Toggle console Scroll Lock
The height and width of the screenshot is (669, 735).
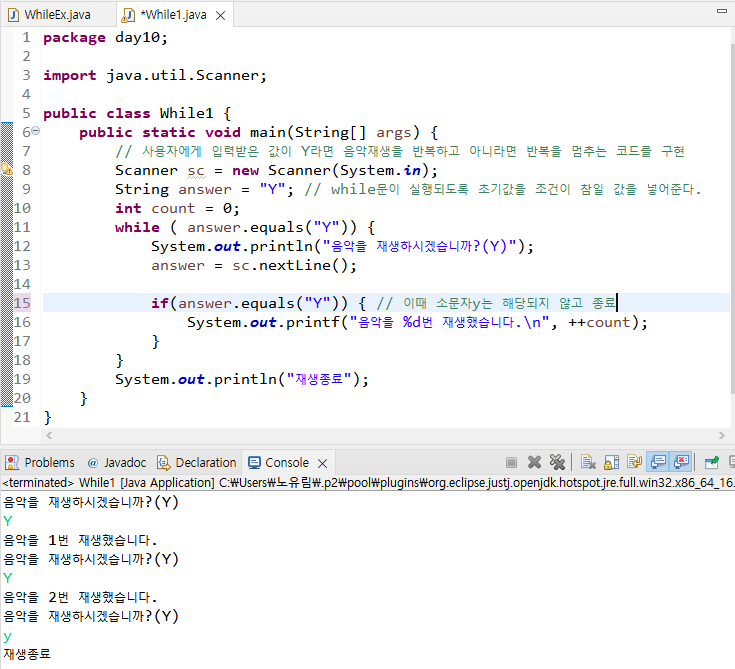point(611,463)
